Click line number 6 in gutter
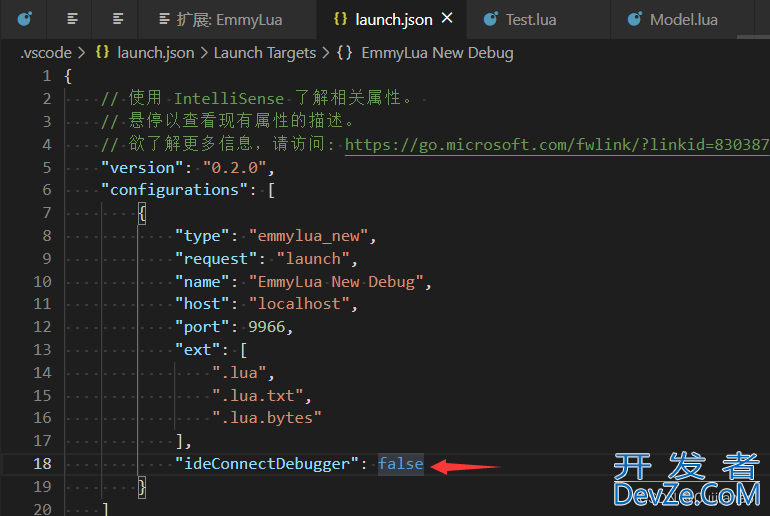770x516 pixels. (47, 190)
